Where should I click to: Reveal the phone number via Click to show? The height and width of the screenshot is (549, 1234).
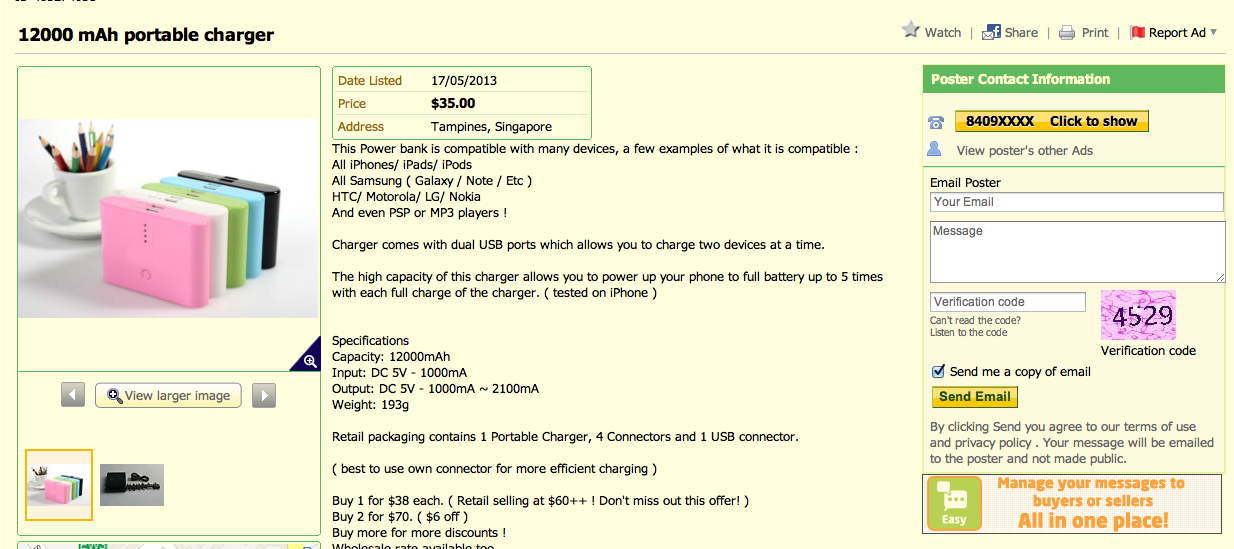1051,121
